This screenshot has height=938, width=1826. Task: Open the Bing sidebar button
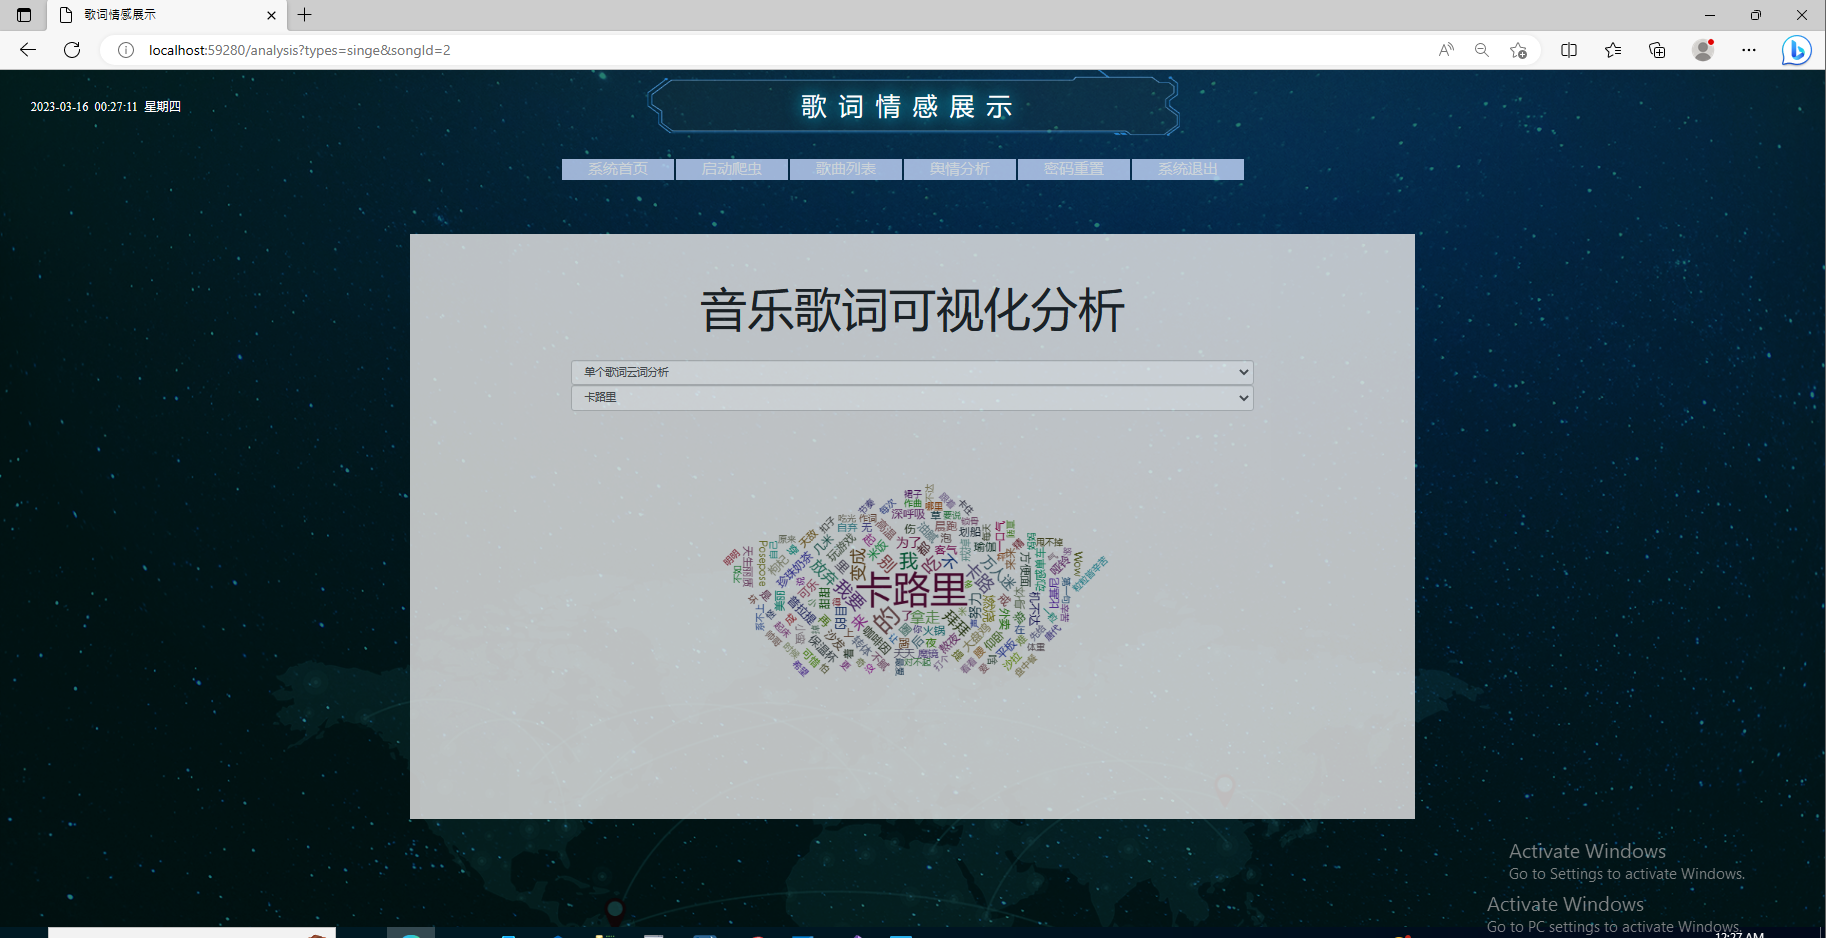click(1797, 50)
